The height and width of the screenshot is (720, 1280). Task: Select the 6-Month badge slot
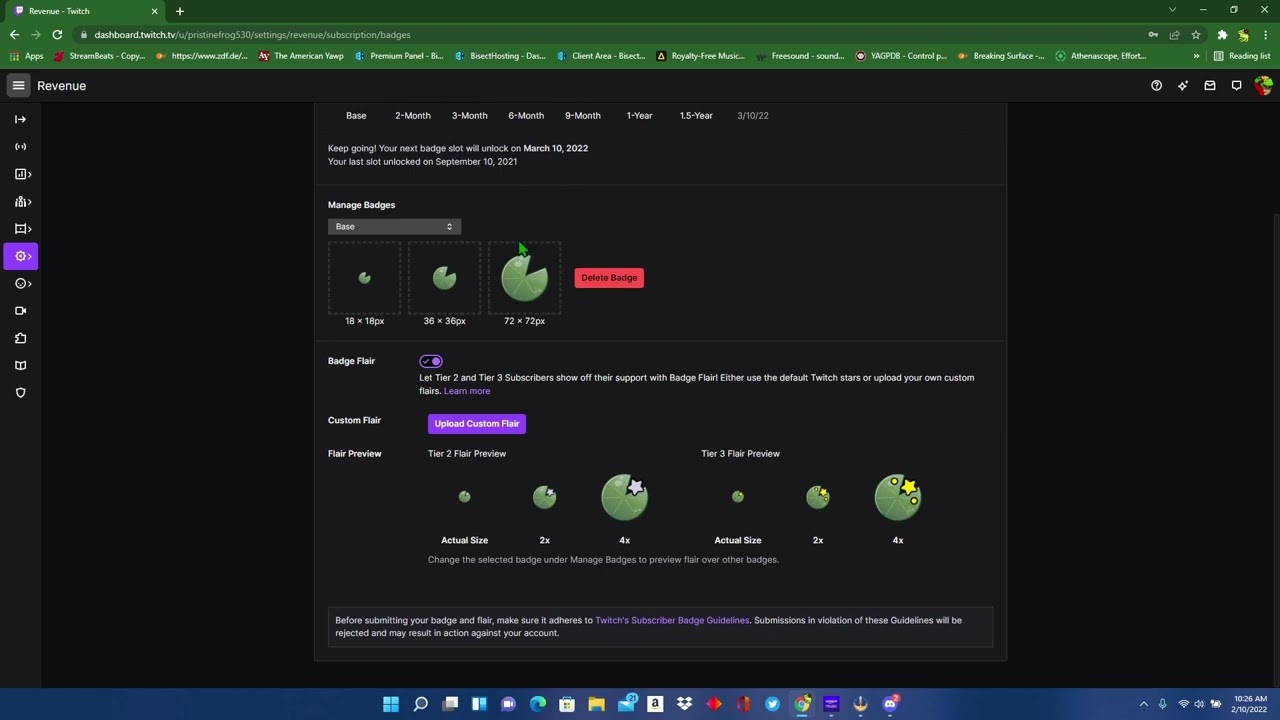click(x=526, y=116)
